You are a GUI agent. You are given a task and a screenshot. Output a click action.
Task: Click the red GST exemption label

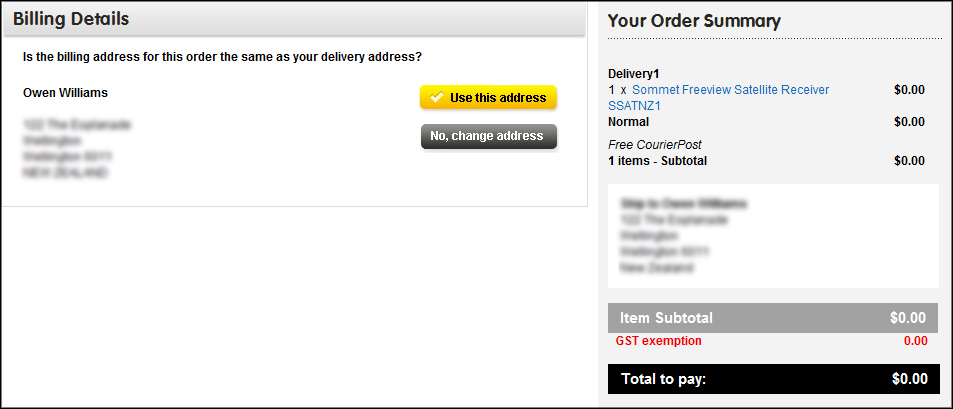[658, 341]
